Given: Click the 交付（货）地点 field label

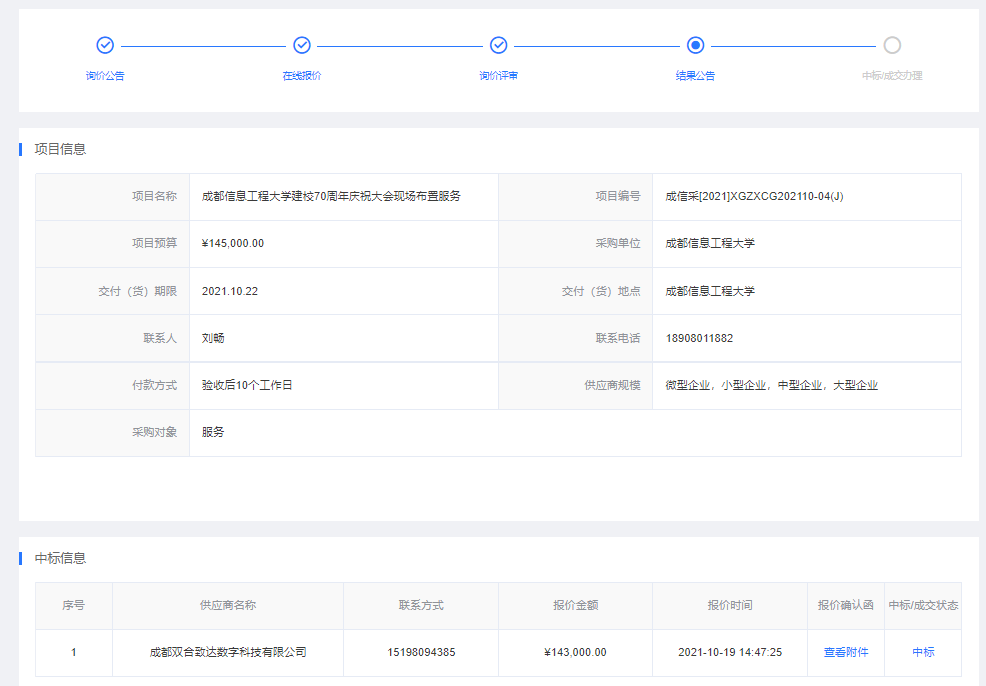Looking at the screenshot, I should pyautogui.click(x=601, y=291).
